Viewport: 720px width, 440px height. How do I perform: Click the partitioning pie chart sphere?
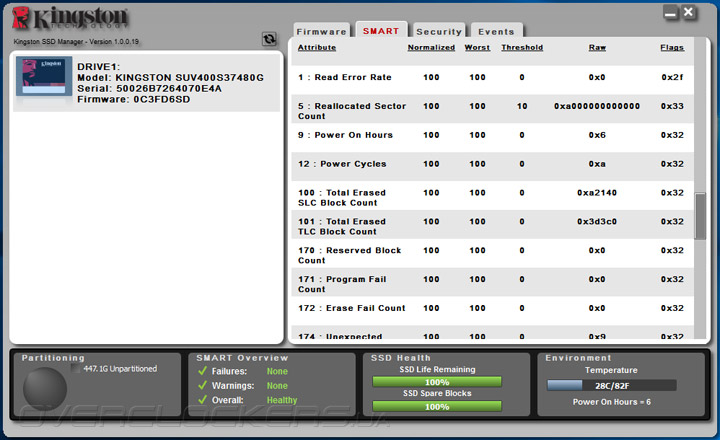[45, 389]
